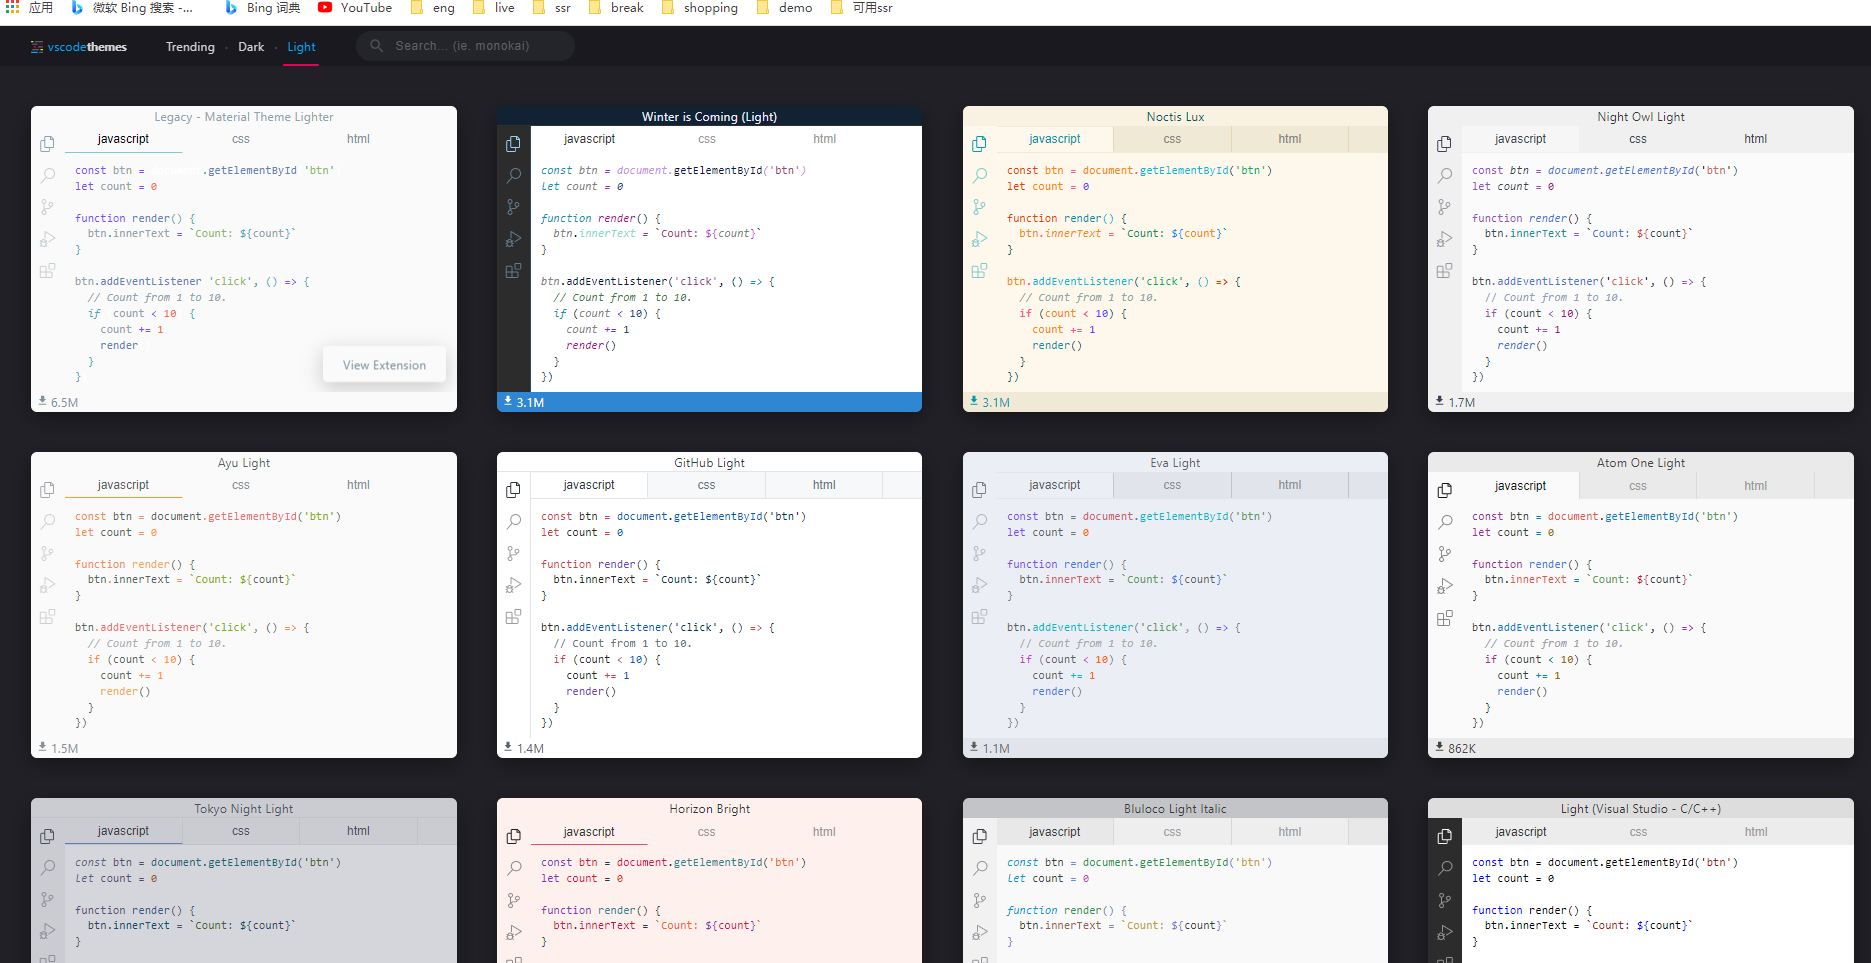1871x963 pixels.
Task: Open Ayu Light theme title
Action: 244,463
